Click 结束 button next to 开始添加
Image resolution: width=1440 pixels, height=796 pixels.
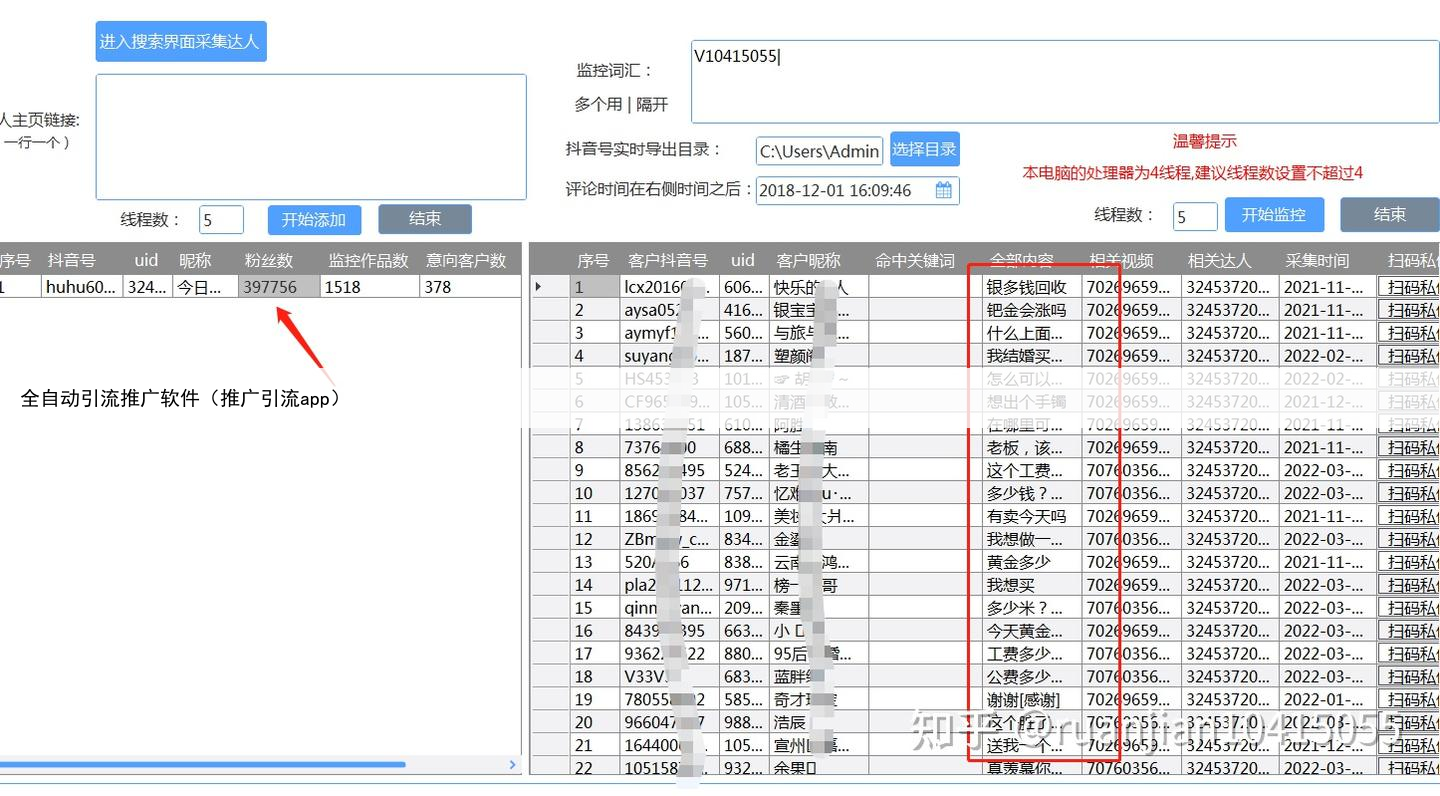424,219
